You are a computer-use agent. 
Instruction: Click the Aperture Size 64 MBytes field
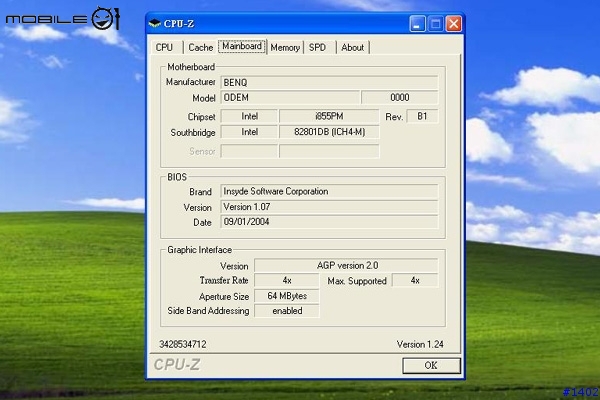(x=287, y=296)
